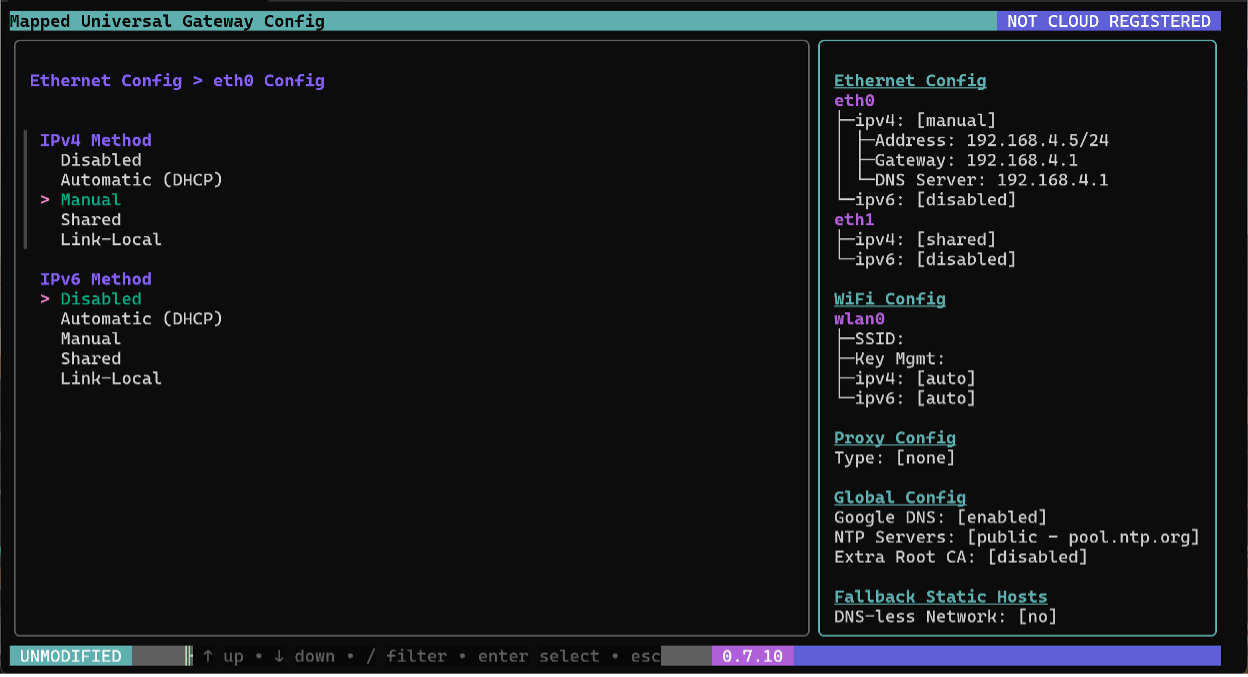
Task: Click the '/ filter' help hint
Action: pyautogui.click(x=406, y=656)
